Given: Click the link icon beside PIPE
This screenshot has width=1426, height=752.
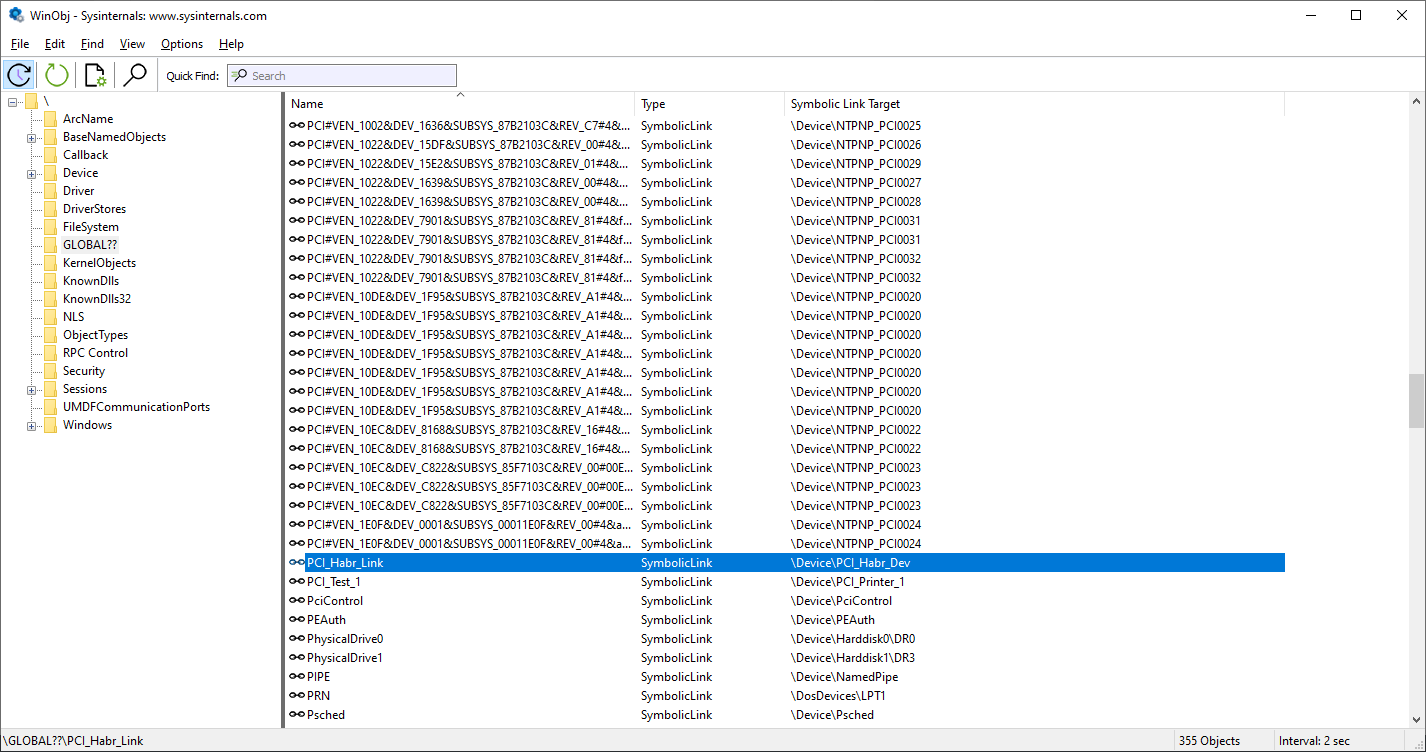Looking at the screenshot, I should click(x=297, y=677).
